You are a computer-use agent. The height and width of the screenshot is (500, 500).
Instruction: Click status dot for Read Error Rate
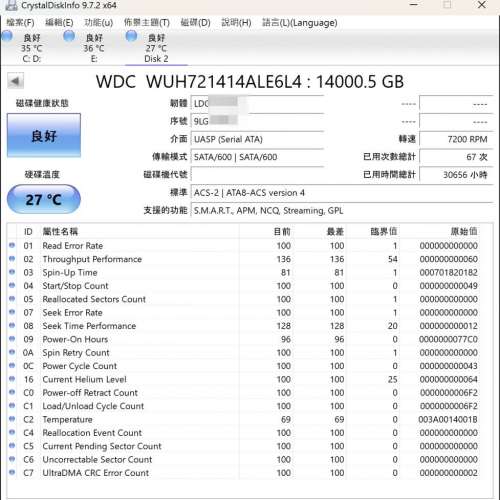point(12,246)
